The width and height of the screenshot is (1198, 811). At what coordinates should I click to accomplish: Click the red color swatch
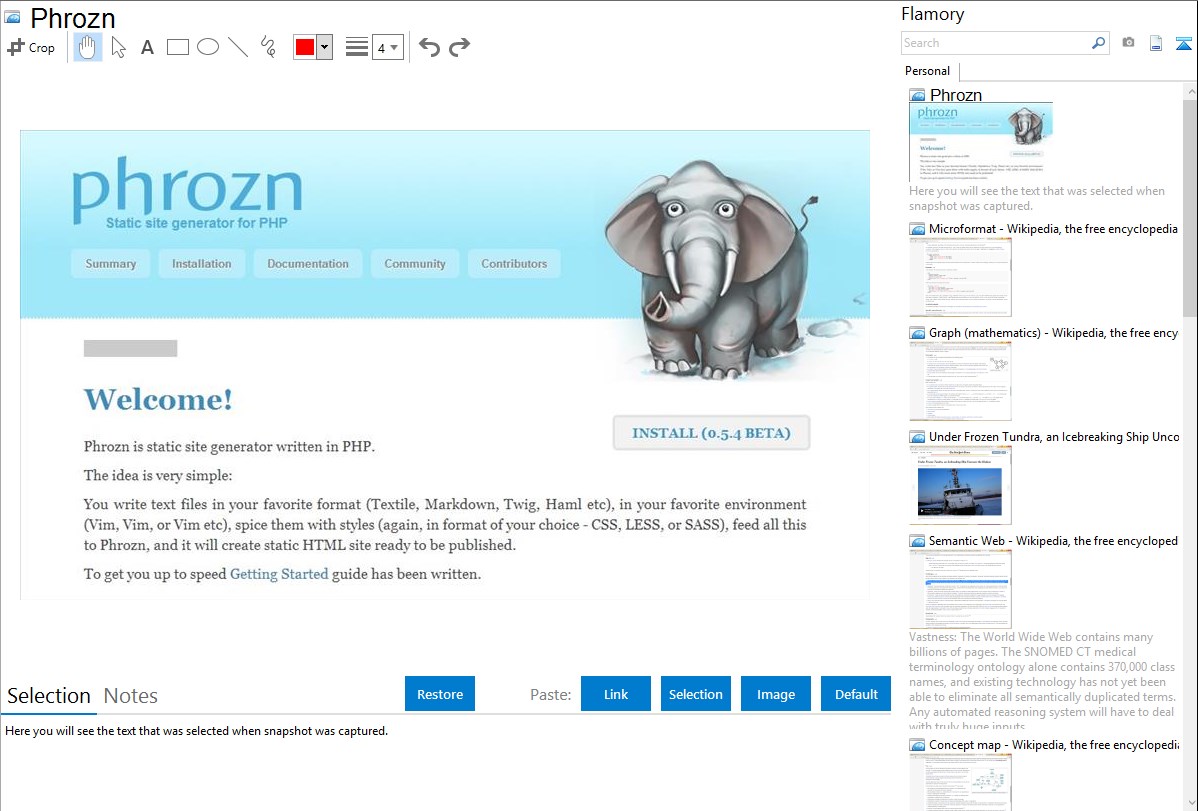(305, 47)
